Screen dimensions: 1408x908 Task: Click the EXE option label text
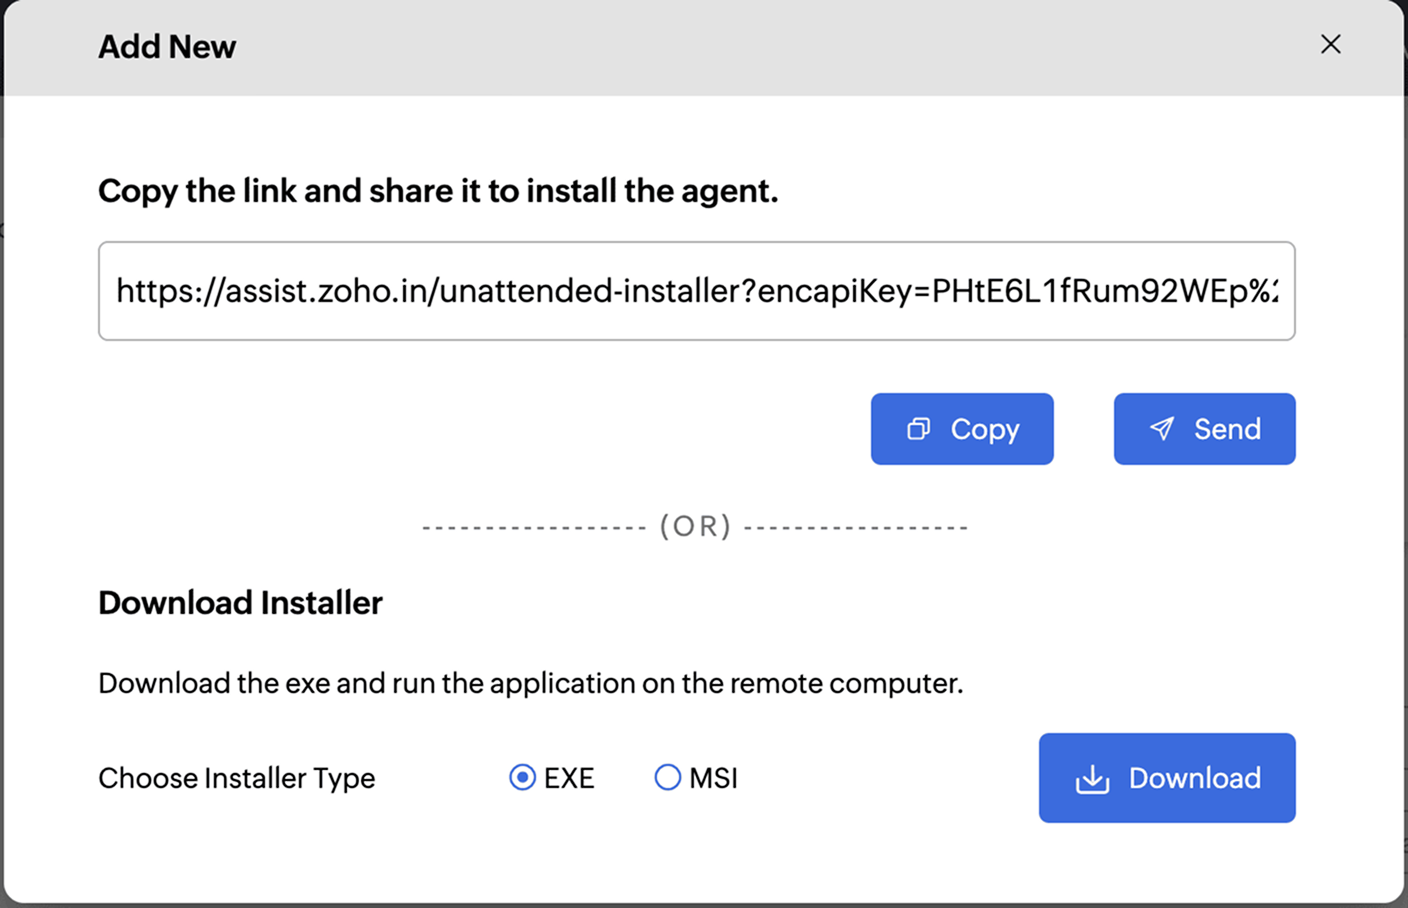pyautogui.click(x=569, y=778)
